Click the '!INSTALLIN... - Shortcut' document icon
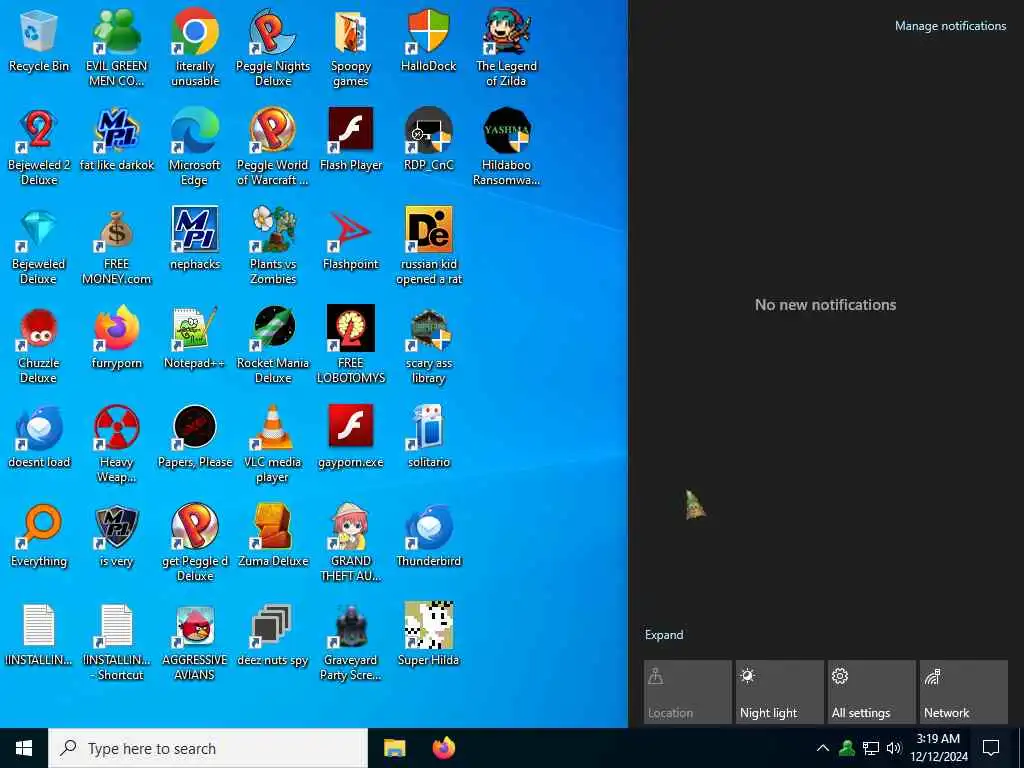Viewport: 1024px width, 768px height. (x=116, y=643)
